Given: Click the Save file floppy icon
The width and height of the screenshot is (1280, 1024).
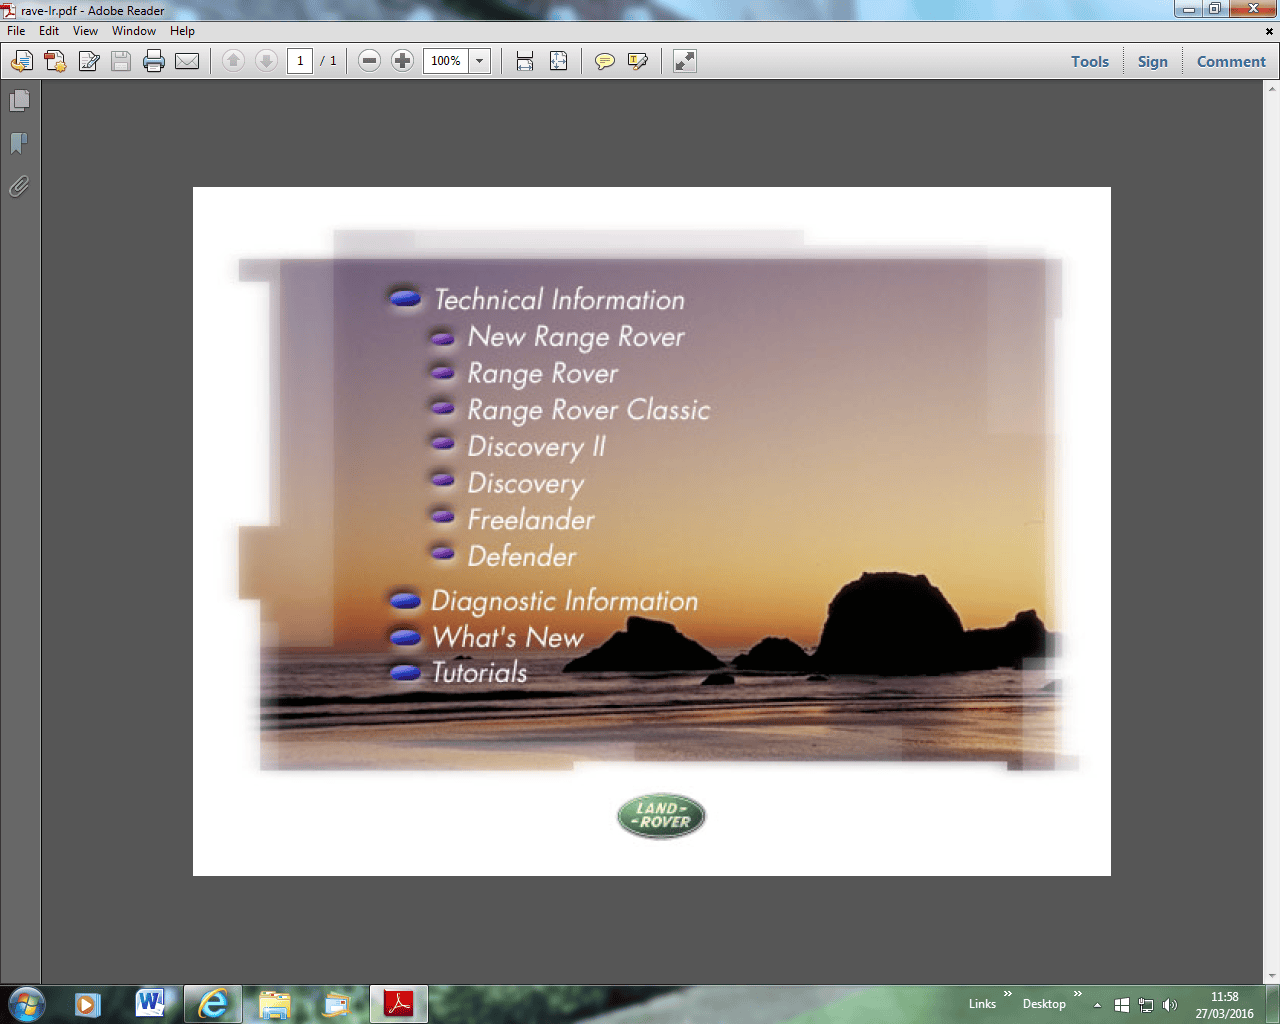Looking at the screenshot, I should pyautogui.click(x=121, y=61).
